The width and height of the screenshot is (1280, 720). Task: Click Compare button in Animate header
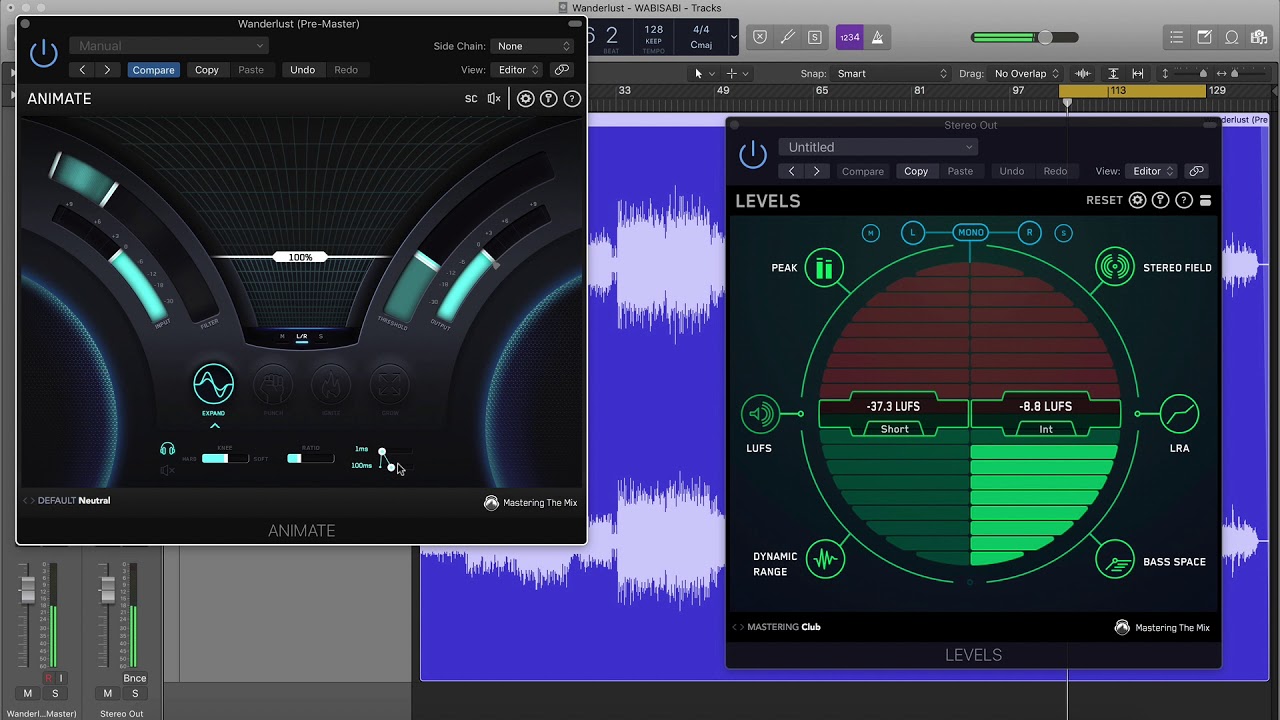pos(153,70)
